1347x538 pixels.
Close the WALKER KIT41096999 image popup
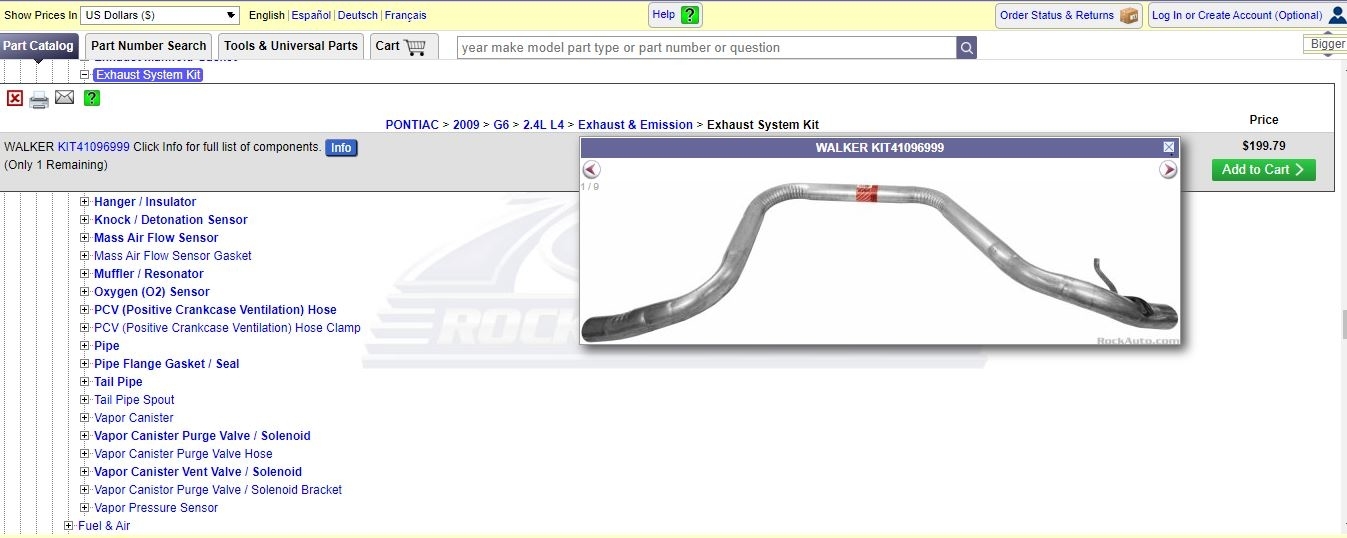[x=1169, y=147]
